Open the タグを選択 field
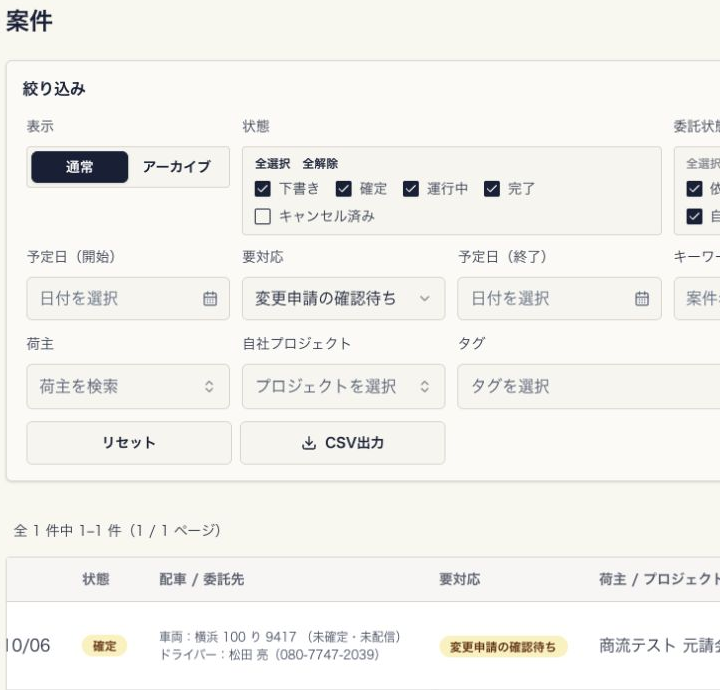 tap(589, 387)
